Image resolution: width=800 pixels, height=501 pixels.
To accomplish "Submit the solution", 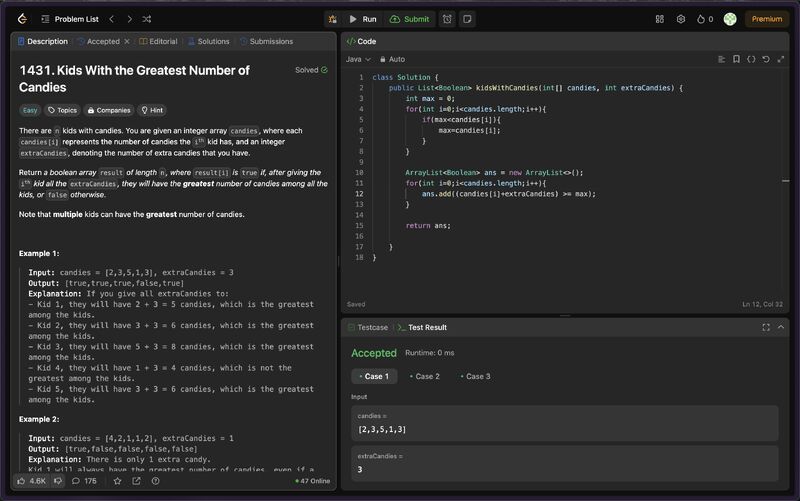I will coord(409,19).
